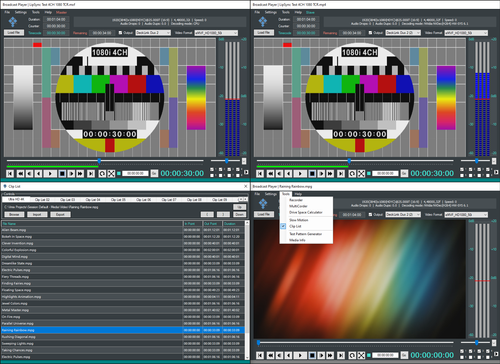This screenshot has width=500, height=364.
Task: Switch to the Clip List 03 tab
Action: tap(67, 199)
